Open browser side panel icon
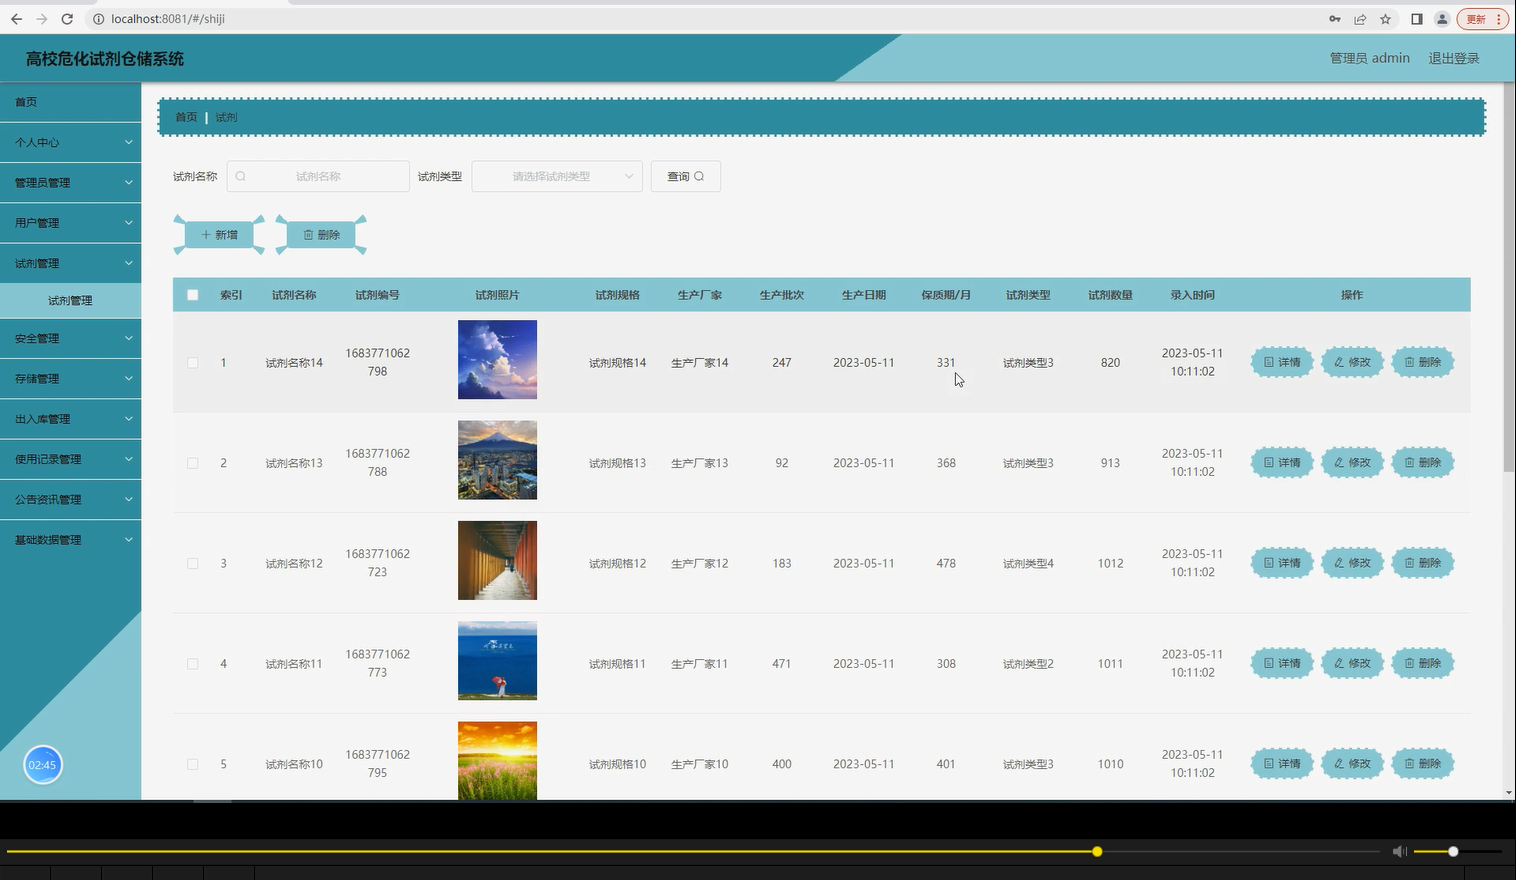The image size is (1516, 880). 1416,19
